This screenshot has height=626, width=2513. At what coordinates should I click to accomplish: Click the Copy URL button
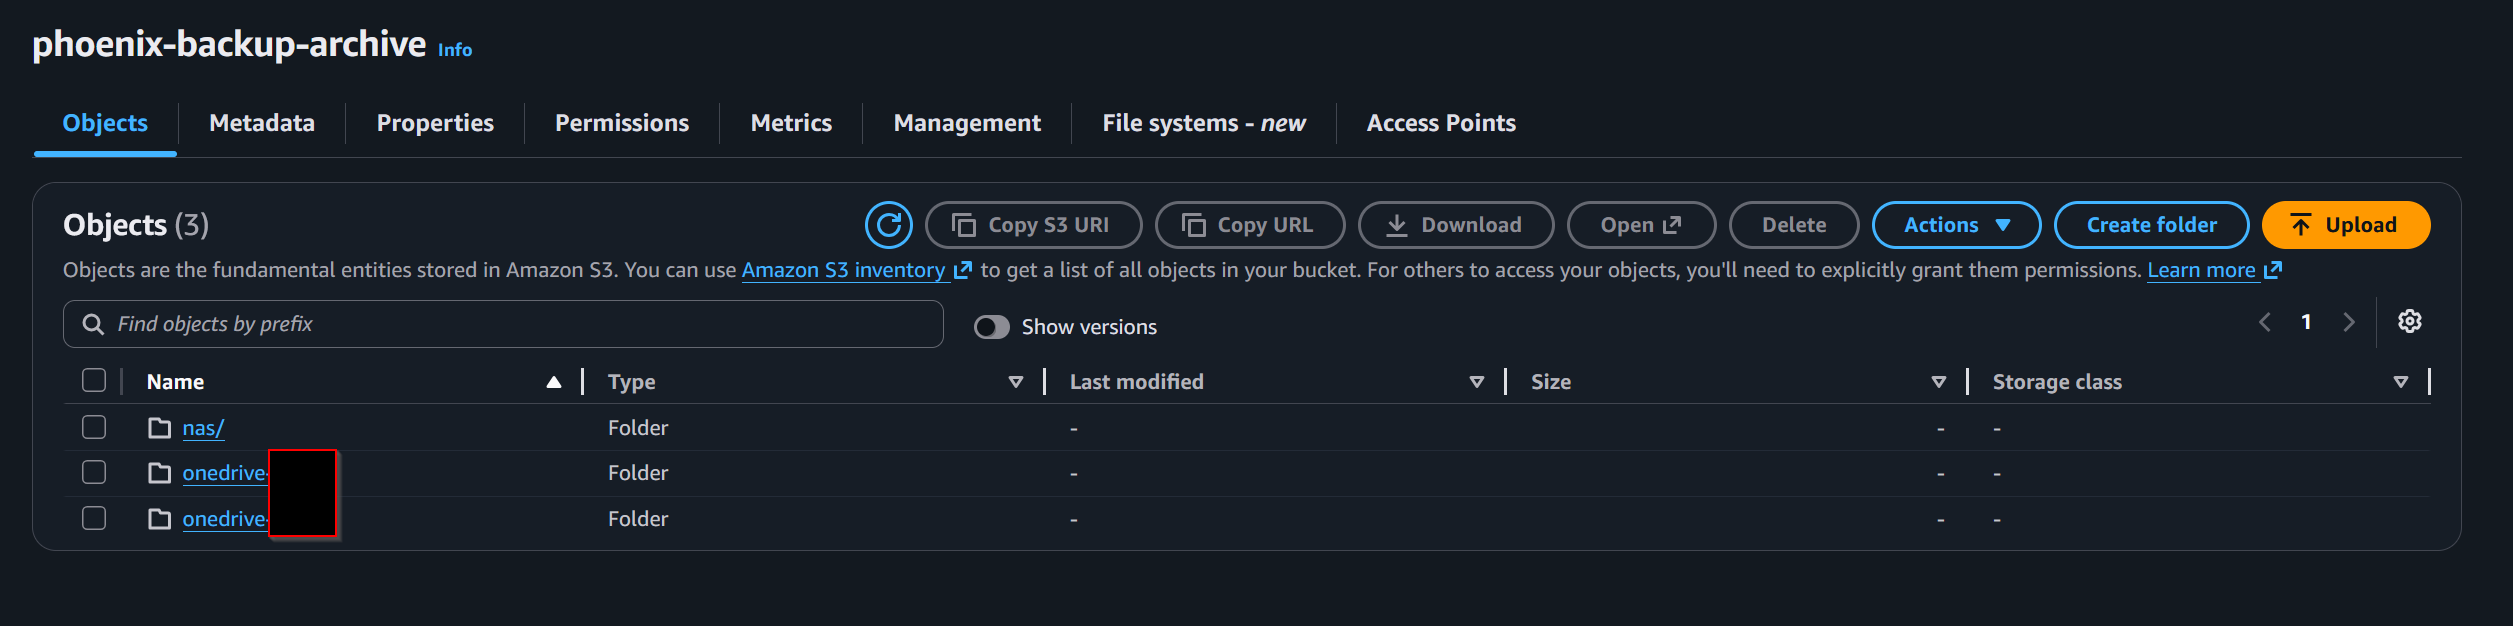[x=1250, y=225]
